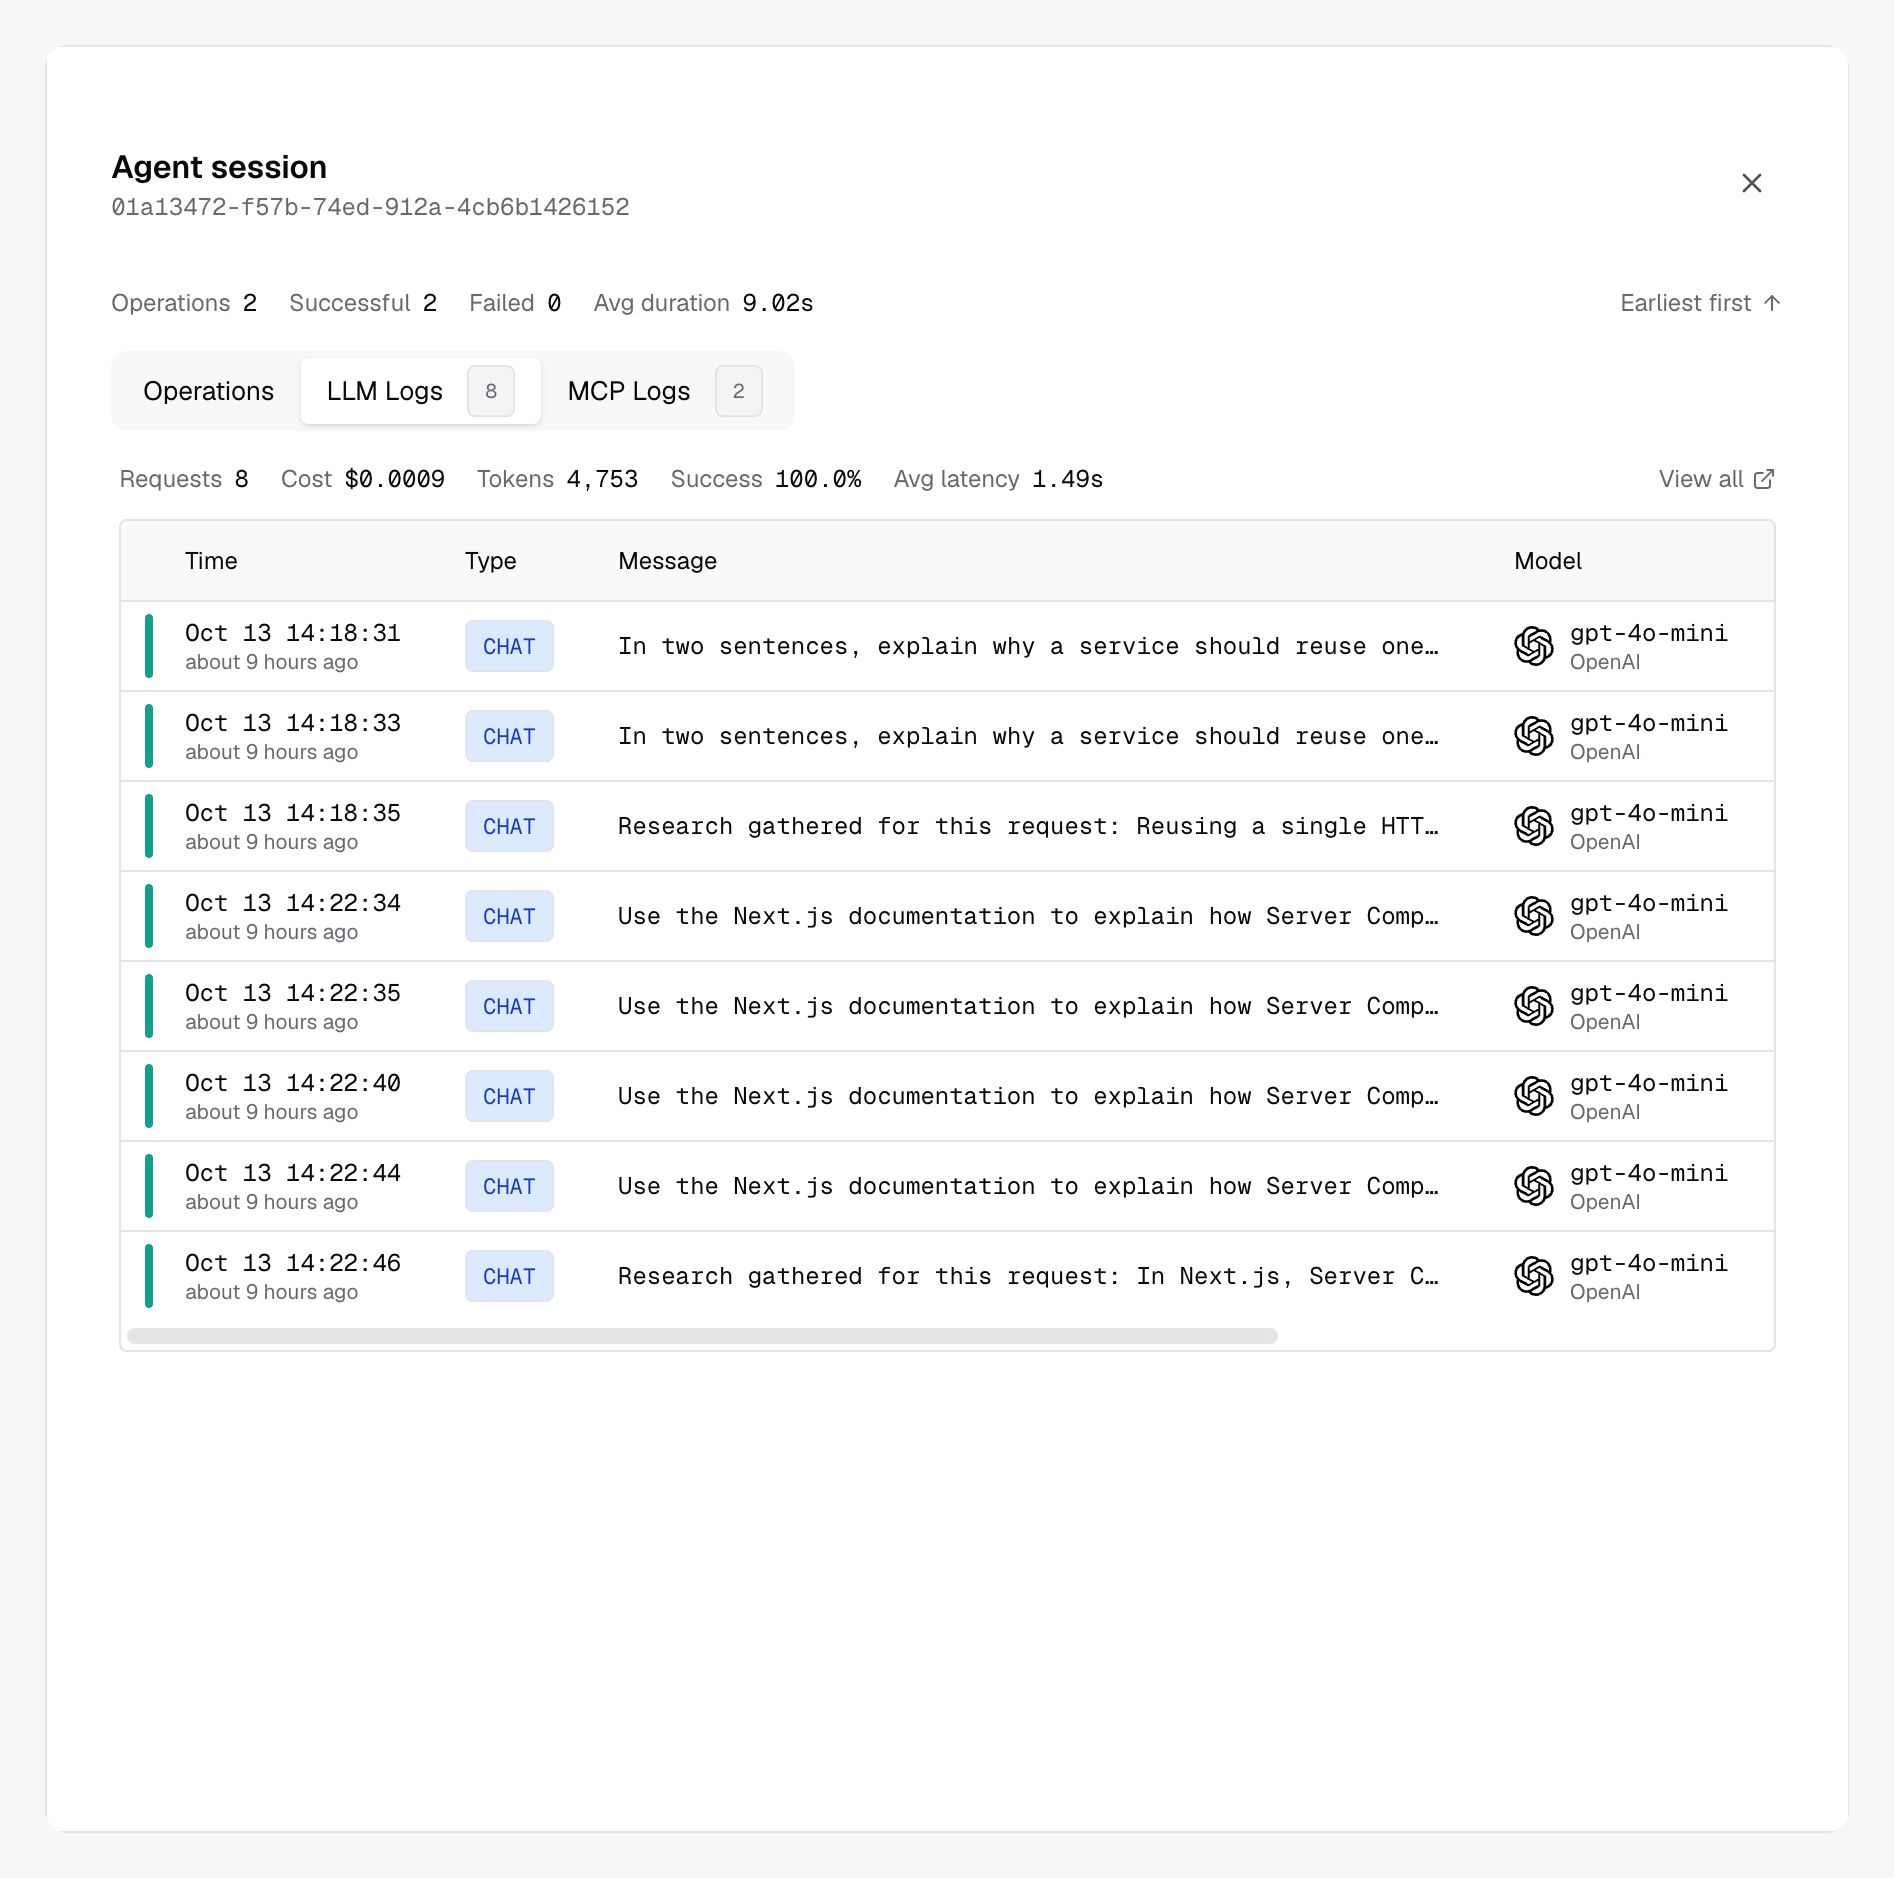
Task: Open the 'Research gathered... Reusing a single HTT' message
Action: click(x=1028, y=826)
